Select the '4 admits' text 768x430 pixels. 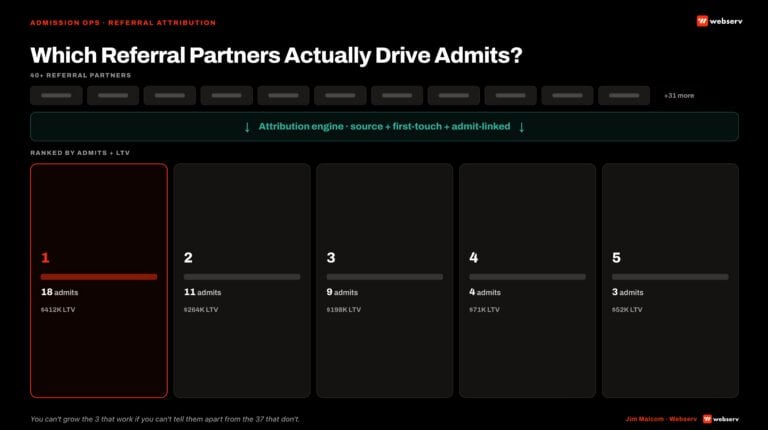tap(485, 292)
